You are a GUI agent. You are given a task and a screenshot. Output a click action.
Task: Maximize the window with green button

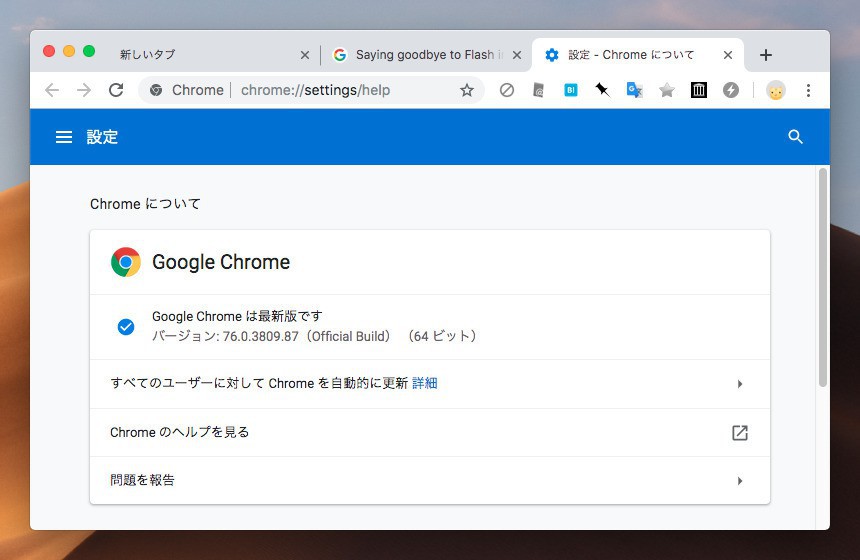tap(89, 51)
